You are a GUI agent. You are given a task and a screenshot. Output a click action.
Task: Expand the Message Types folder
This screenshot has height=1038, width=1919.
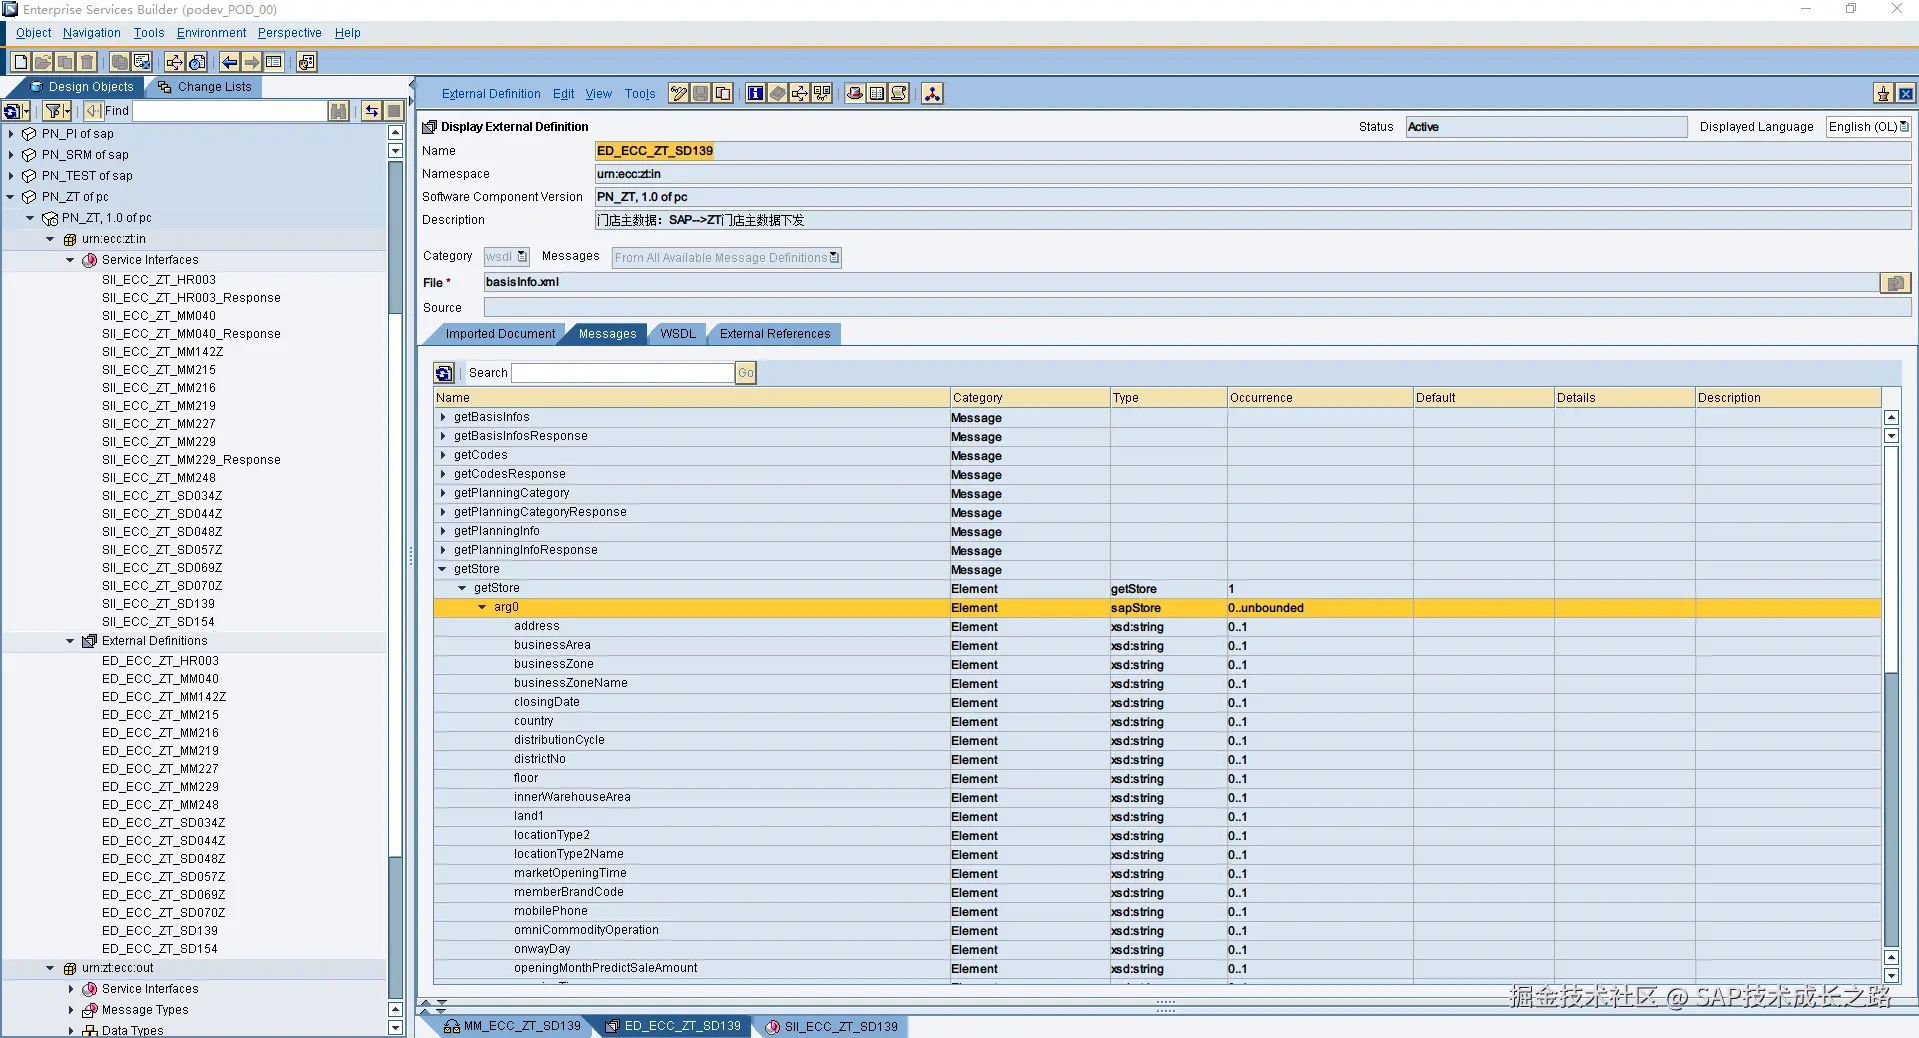(70, 1010)
